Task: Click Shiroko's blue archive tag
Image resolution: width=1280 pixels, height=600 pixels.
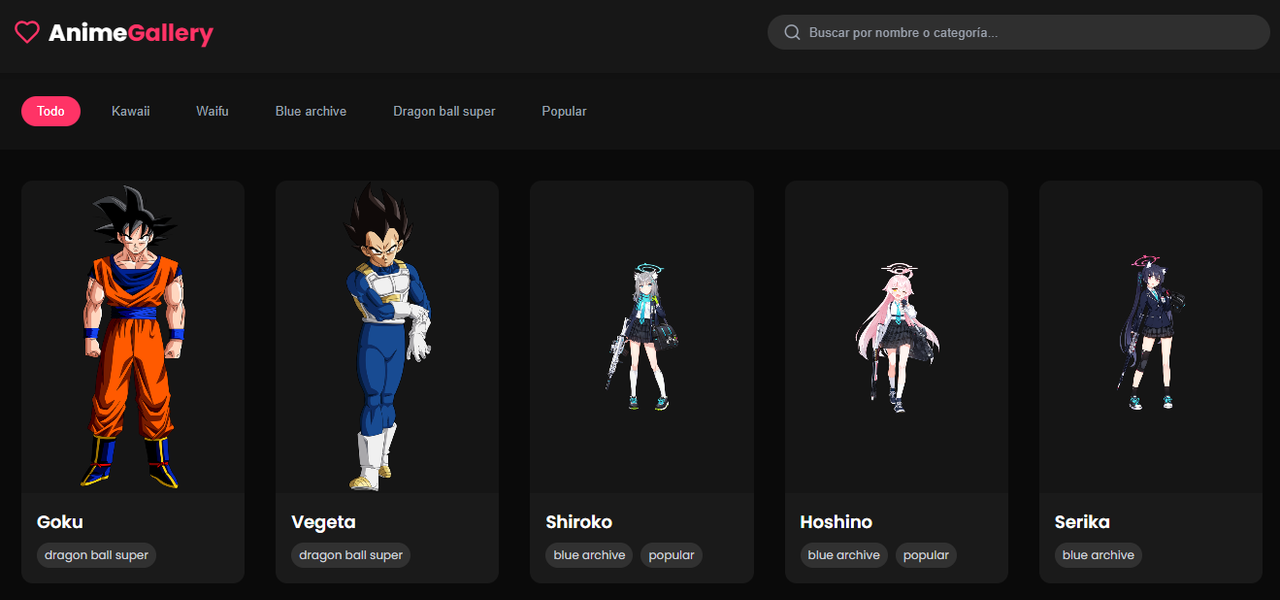Action: point(589,555)
